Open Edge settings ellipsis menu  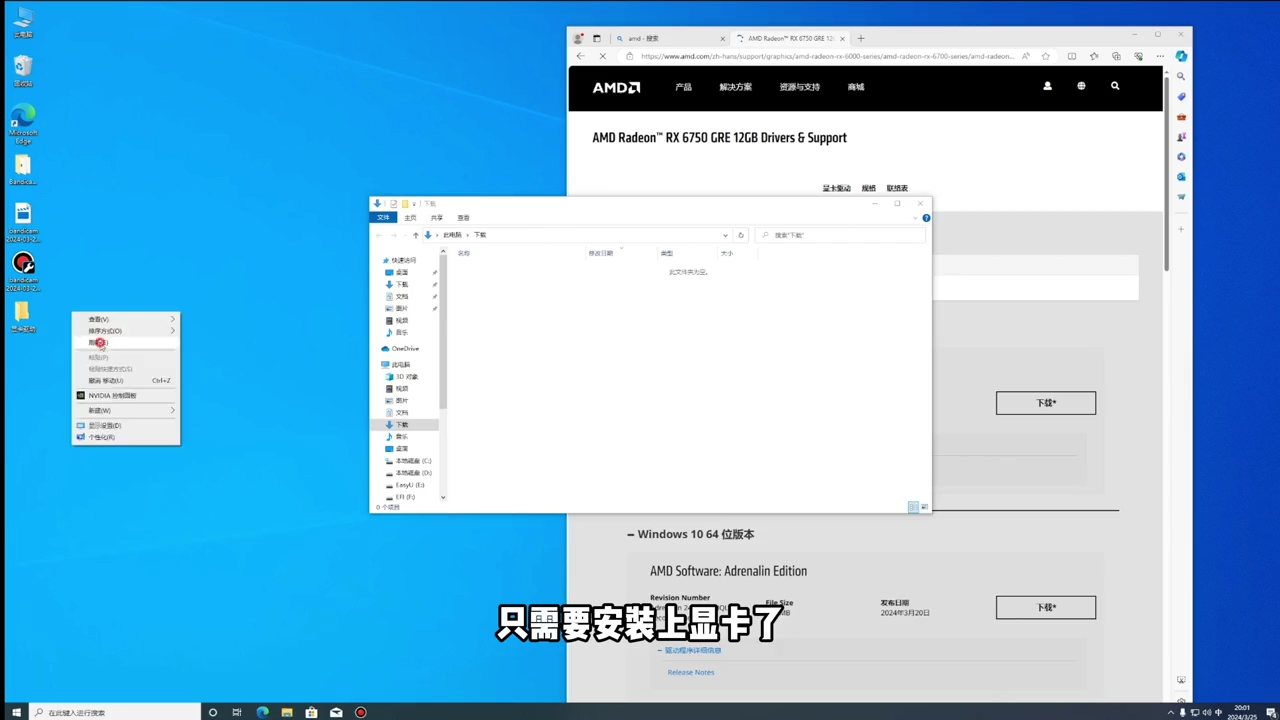coord(1160,56)
